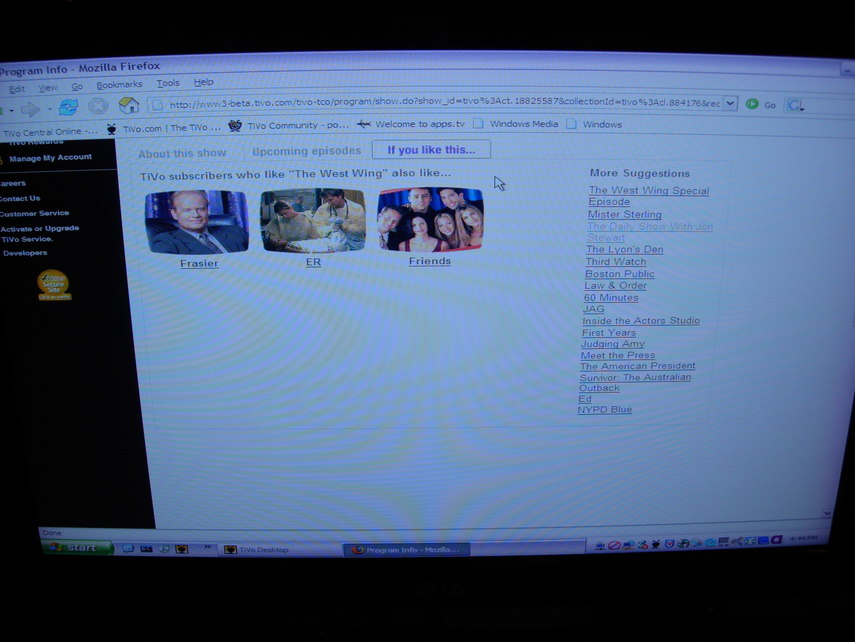
Task: Click the VeriSign Secure Site badge
Action: pos(53,285)
